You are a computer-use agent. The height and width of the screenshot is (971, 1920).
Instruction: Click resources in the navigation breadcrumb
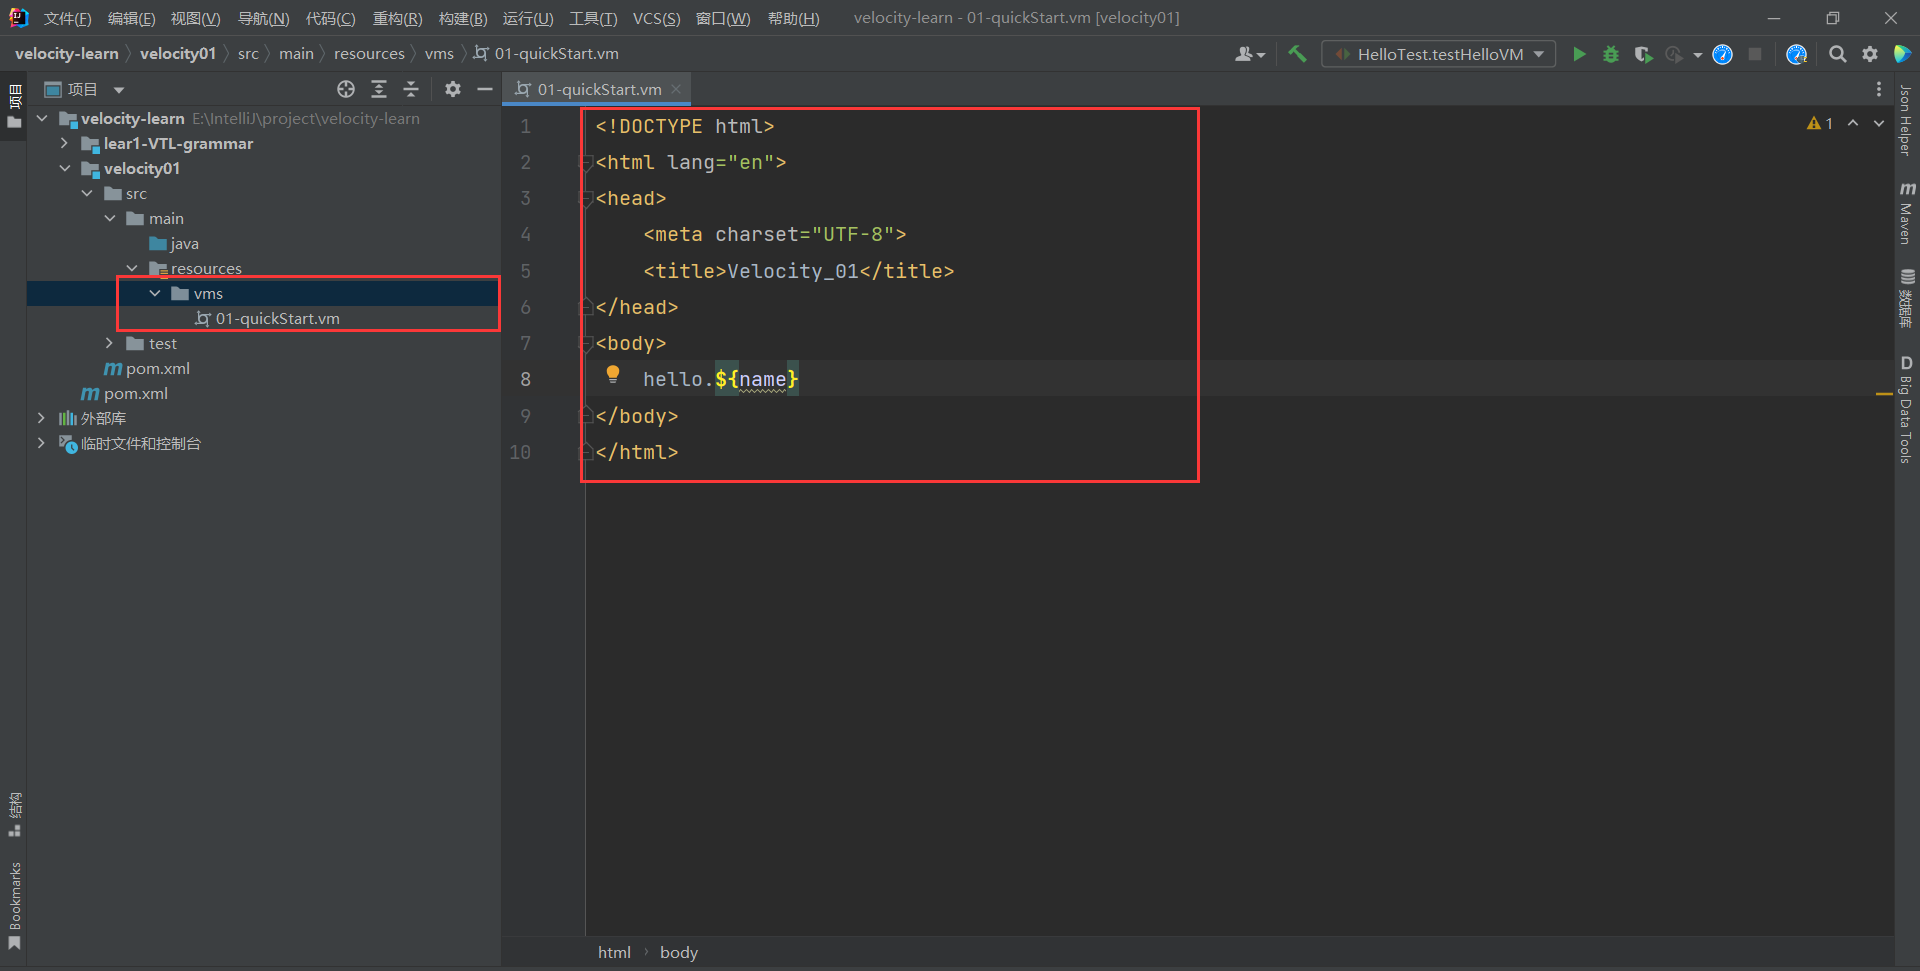(x=369, y=54)
